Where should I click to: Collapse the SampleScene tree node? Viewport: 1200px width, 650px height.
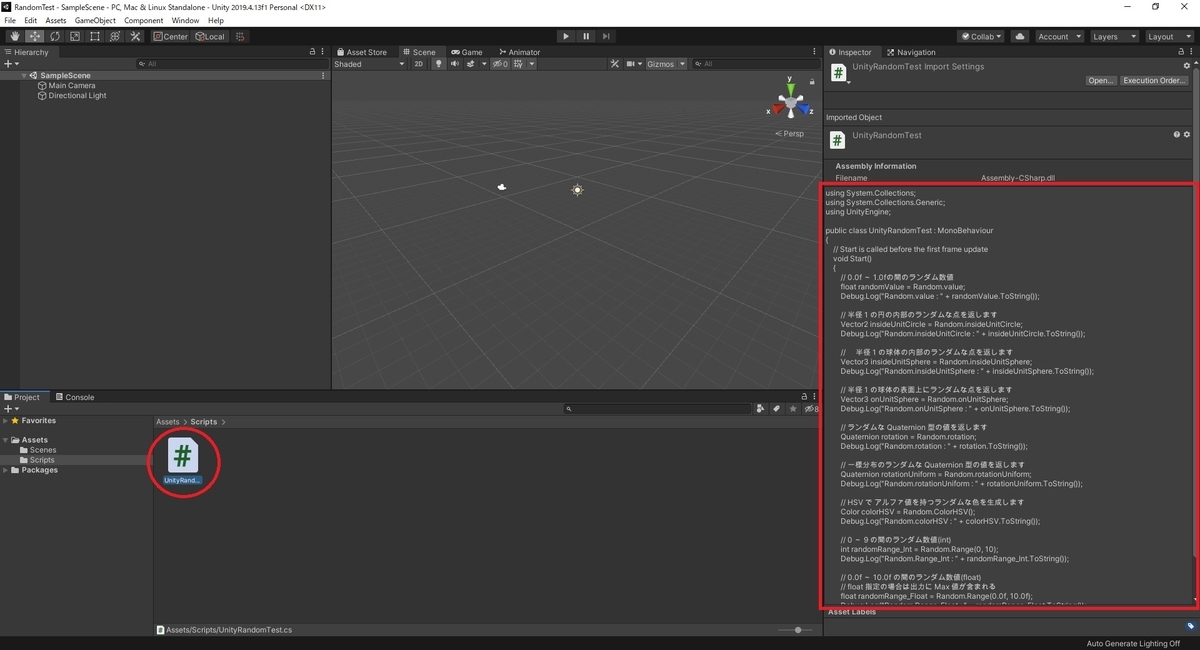[24, 75]
